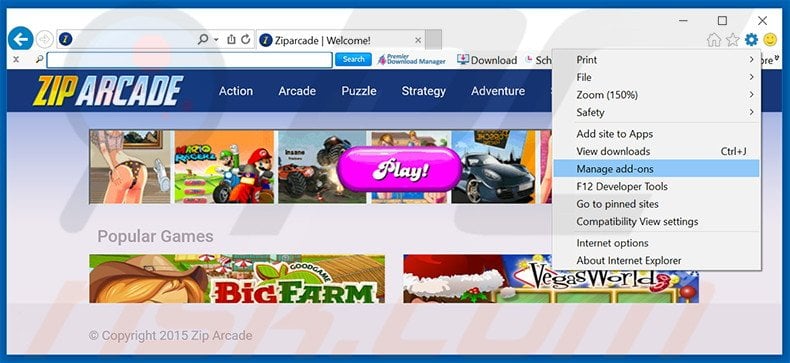Click the toolbar's small magnifier icon
790x363 pixels.
[39, 59]
